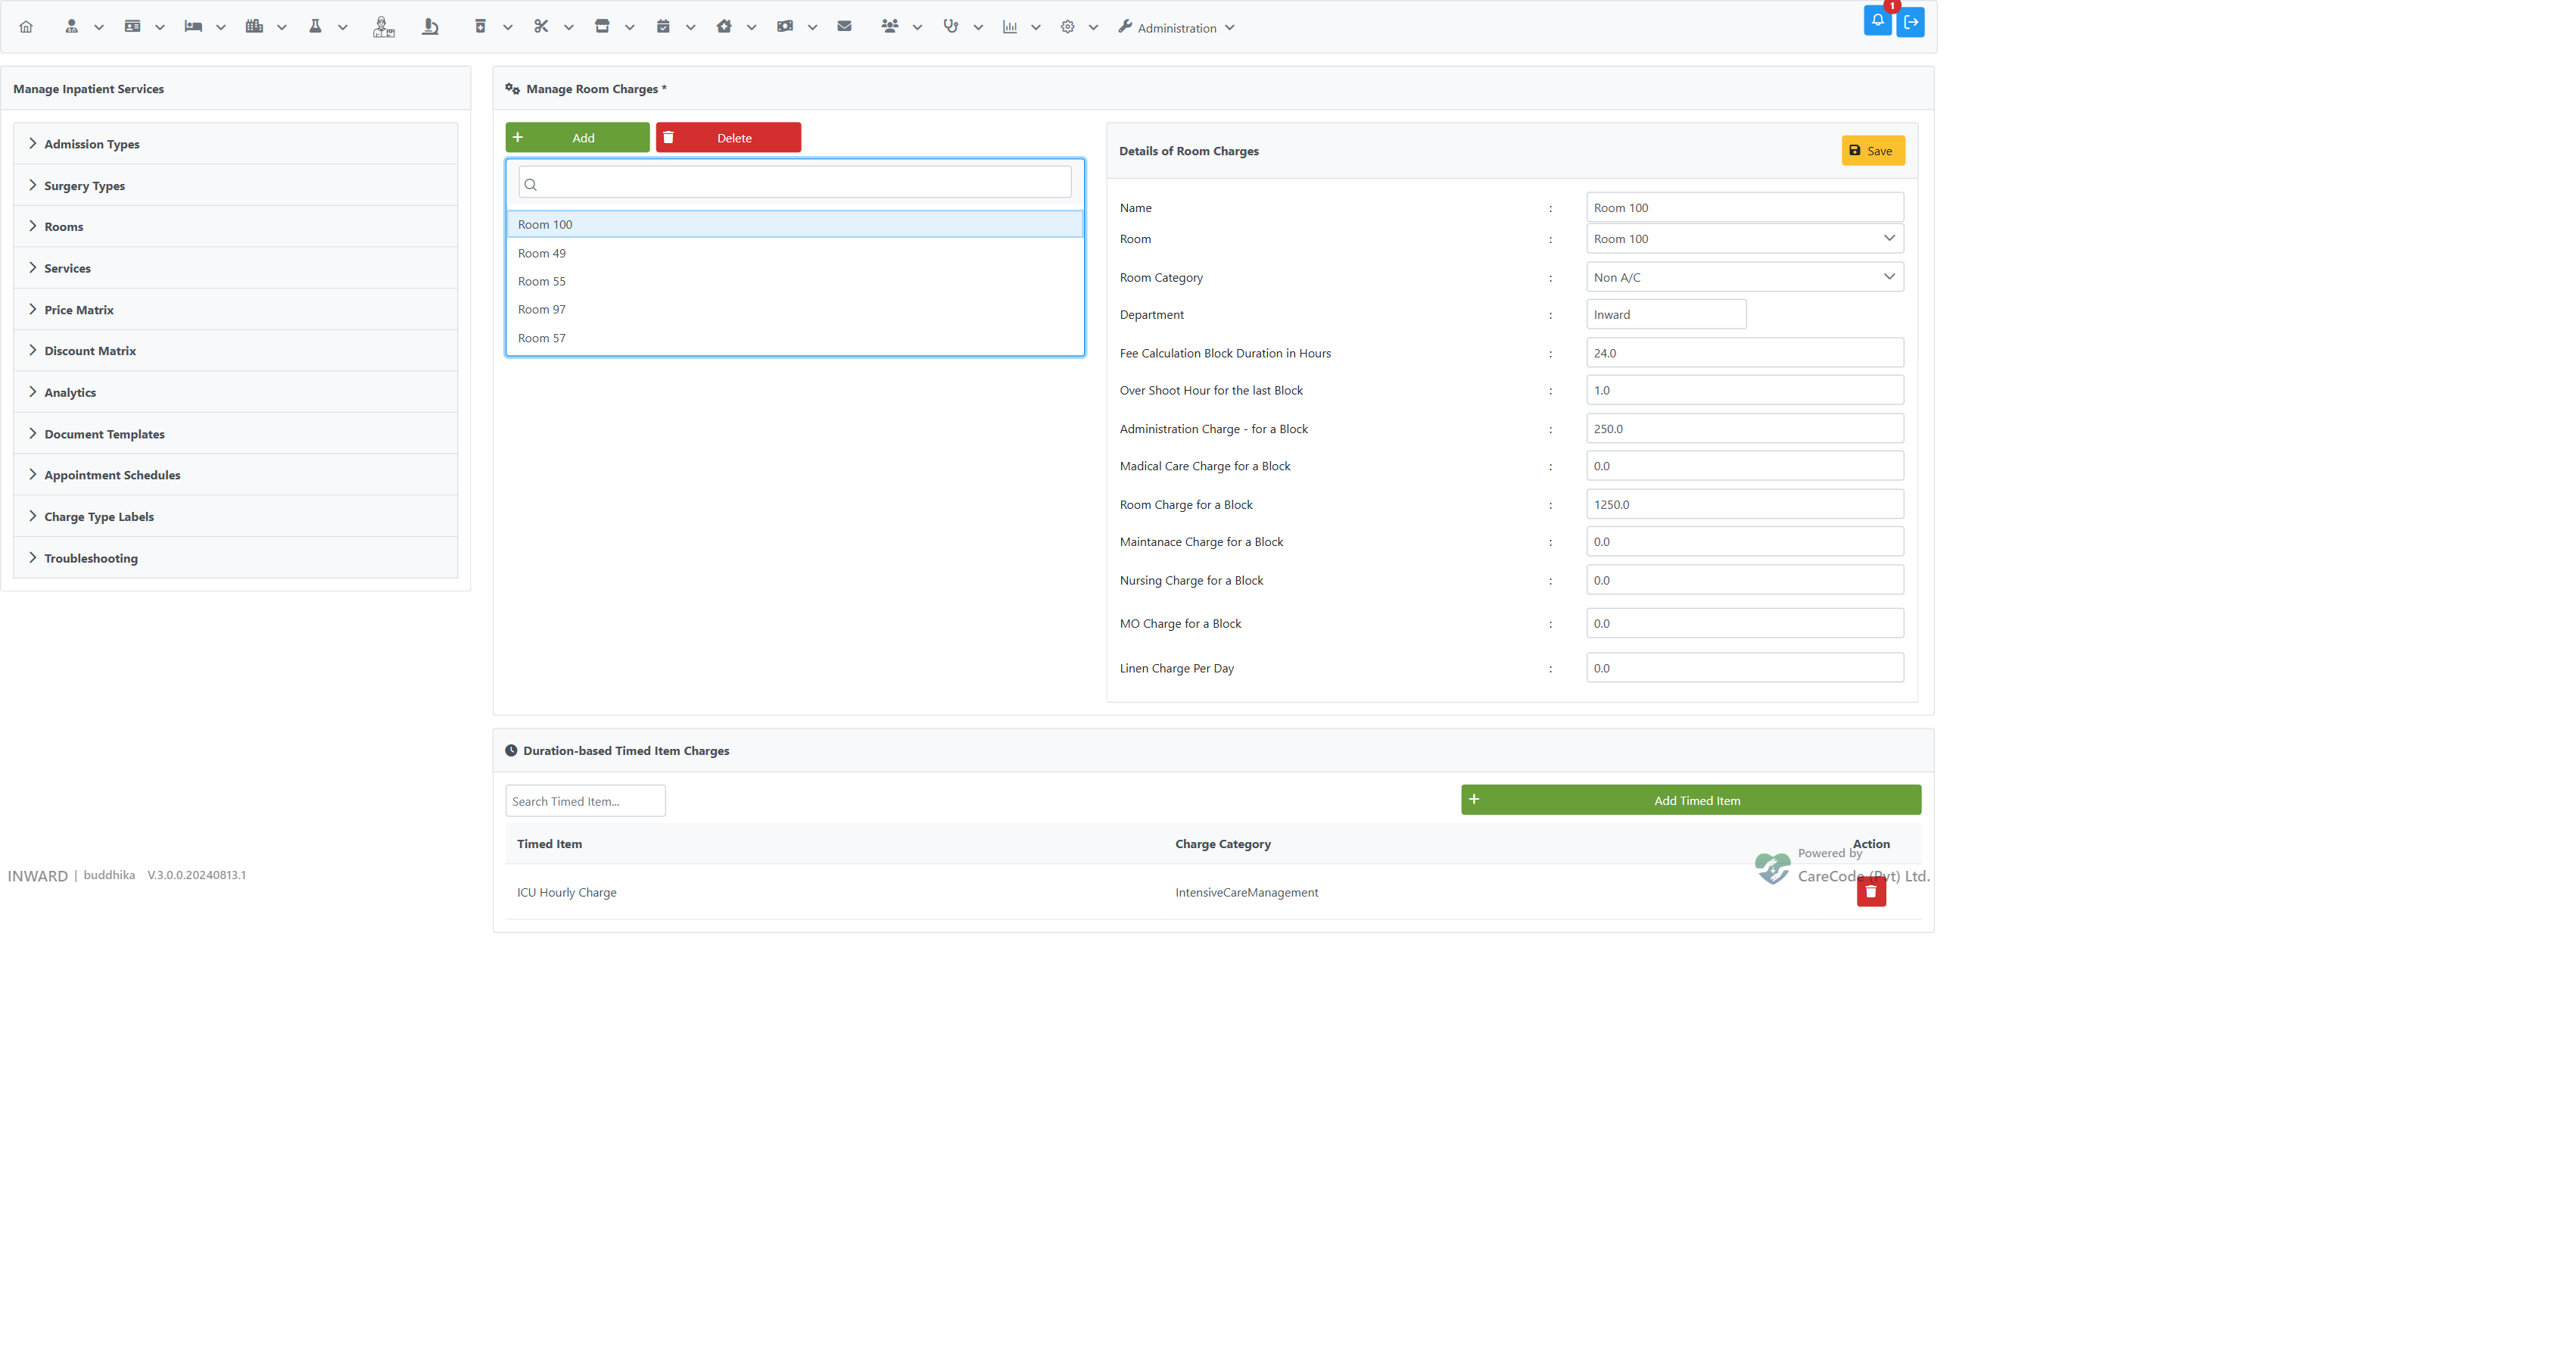Click the courier person with box icon
2576x1357 pixels.
(x=383, y=27)
